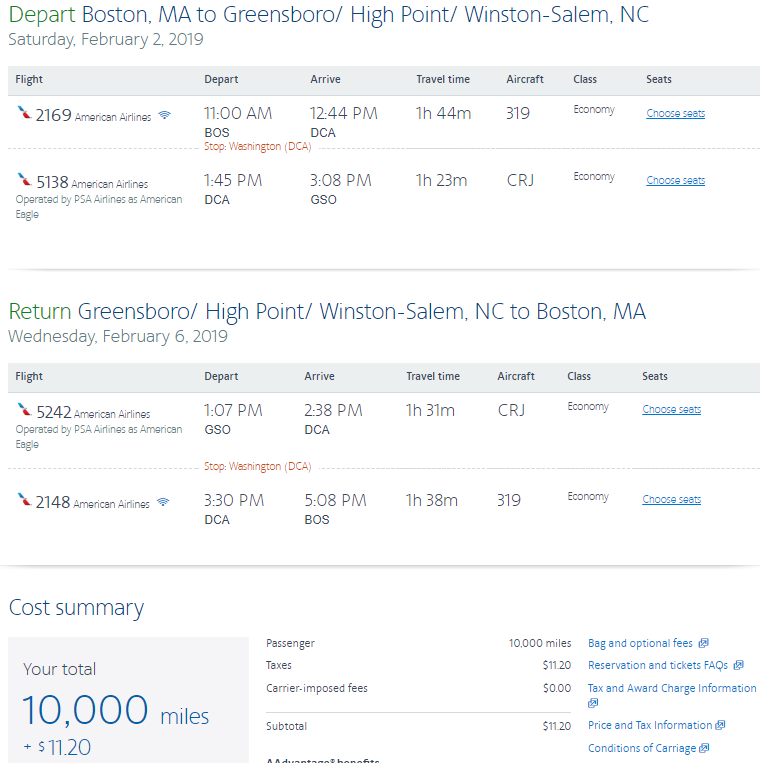Screen dimensions: 760x763
Task: Click the American Airlines logo beside flight 5242
Action: [x=24, y=411]
